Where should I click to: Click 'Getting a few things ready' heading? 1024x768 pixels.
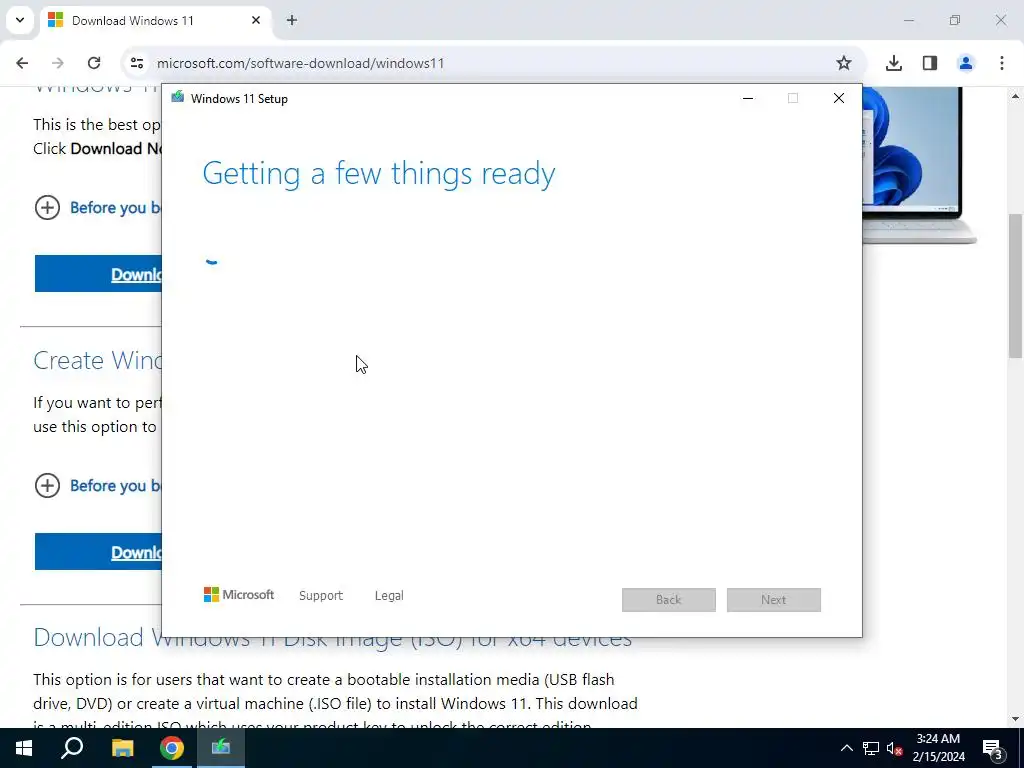[x=379, y=174]
